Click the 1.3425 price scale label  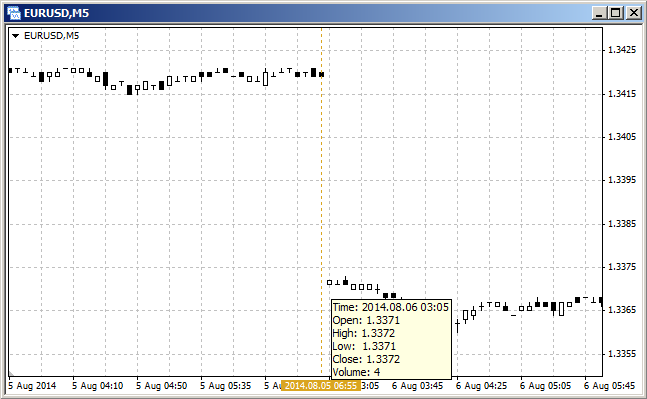pos(622,50)
